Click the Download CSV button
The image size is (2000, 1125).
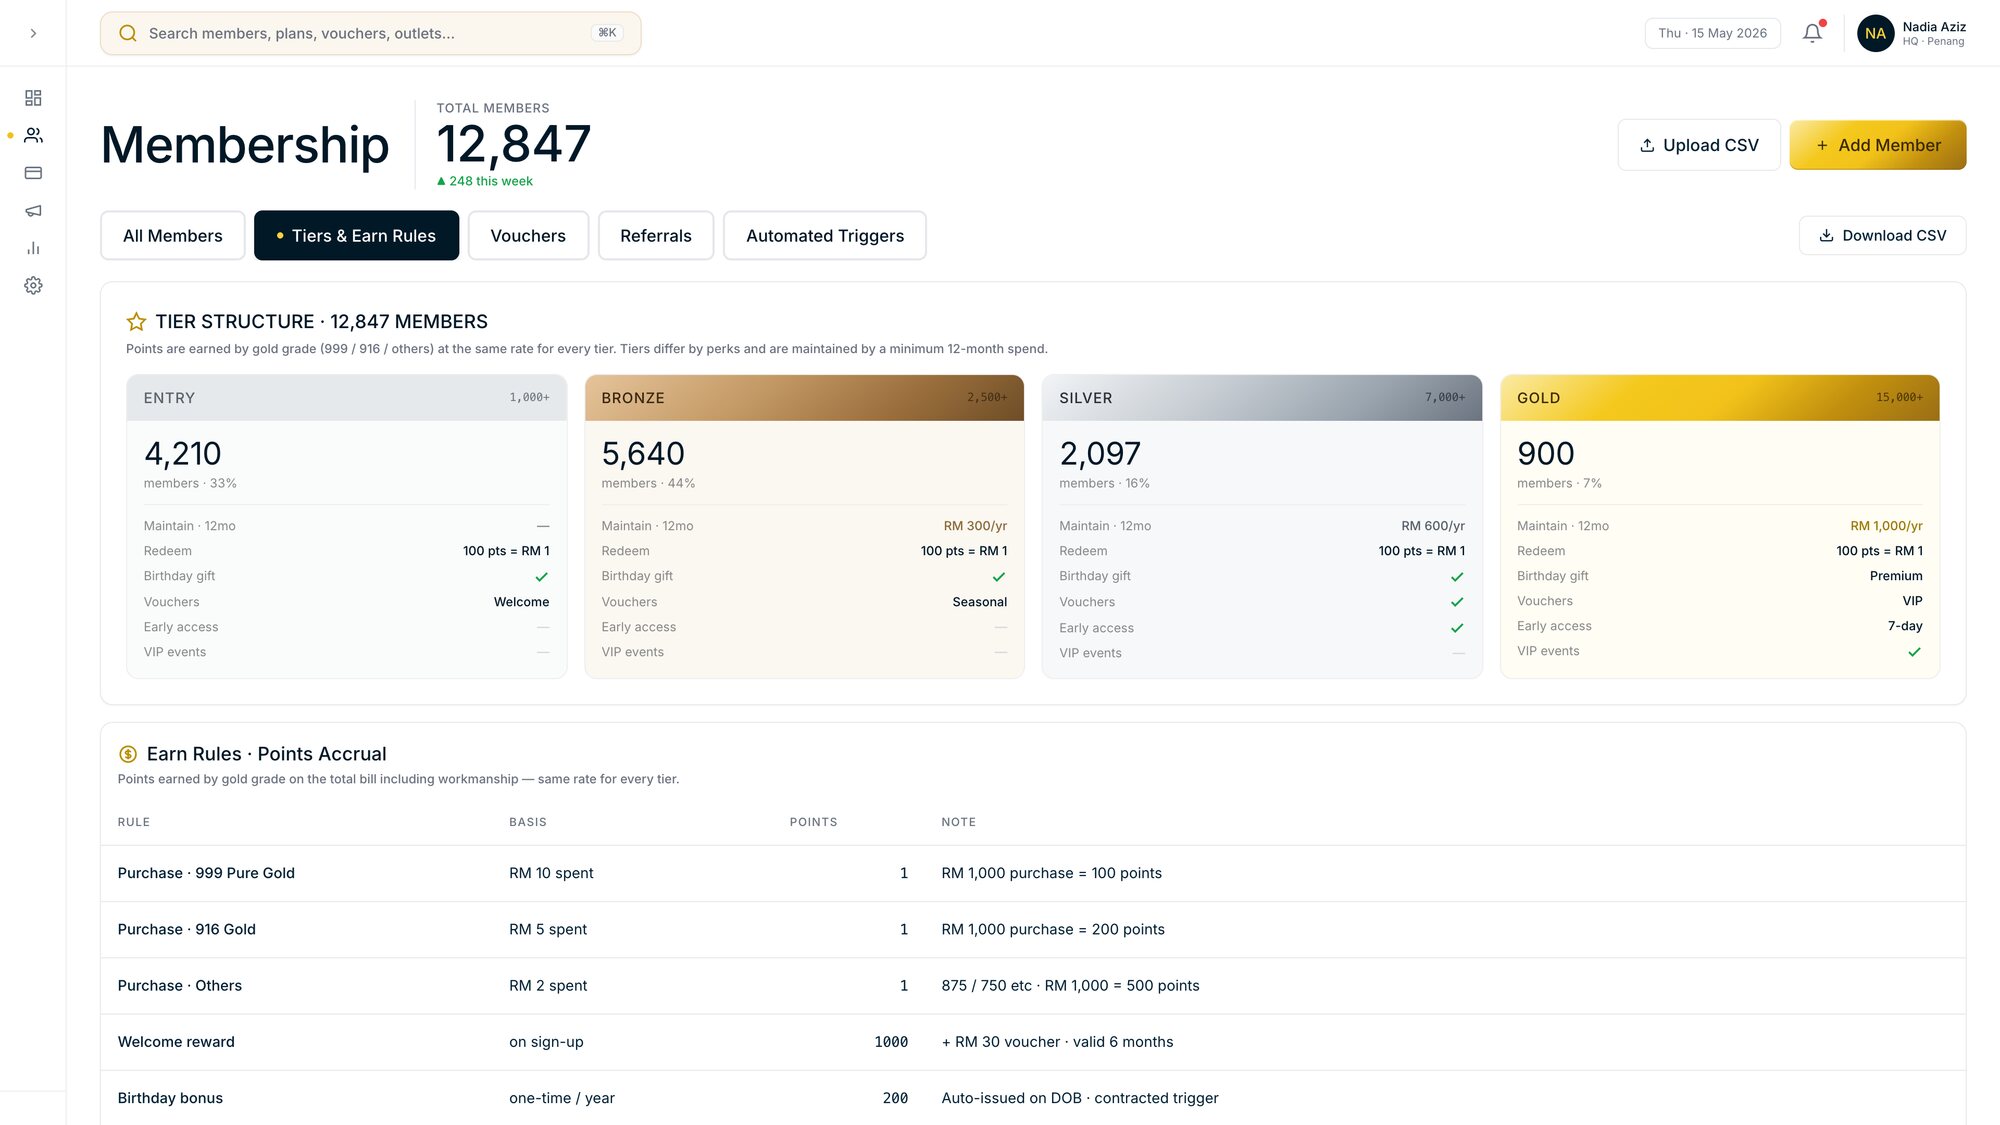pyautogui.click(x=1882, y=235)
